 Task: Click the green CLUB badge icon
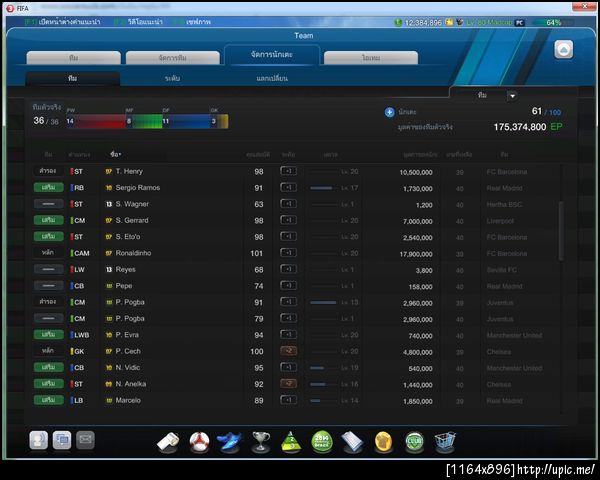414,442
